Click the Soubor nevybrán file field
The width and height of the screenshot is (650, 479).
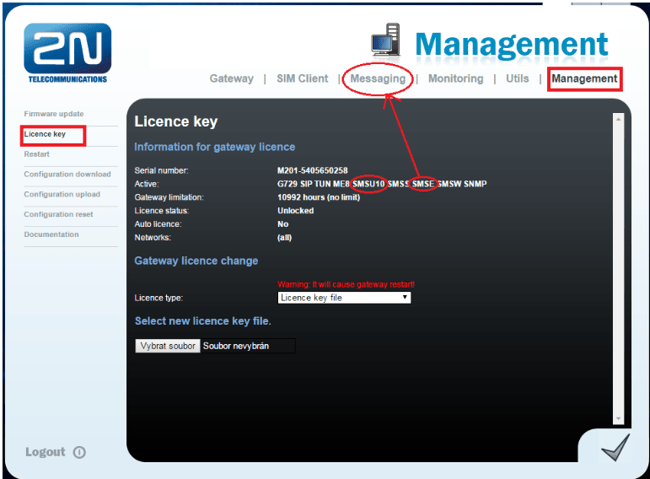click(x=248, y=346)
